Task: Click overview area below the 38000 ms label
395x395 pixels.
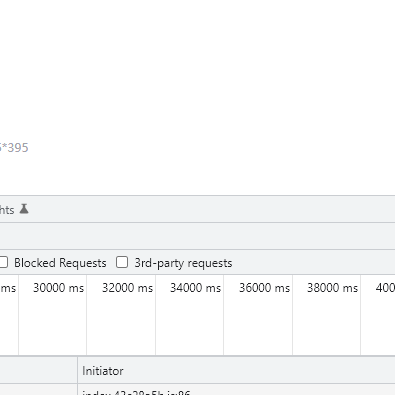Action: [327, 325]
